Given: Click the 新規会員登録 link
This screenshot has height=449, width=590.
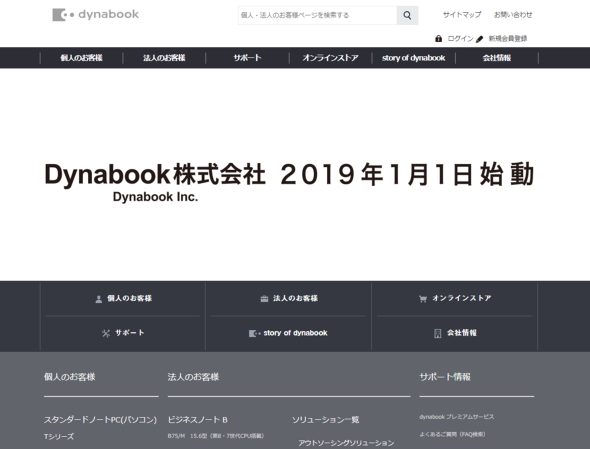Looking at the screenshot, I should tap(508, 38).
